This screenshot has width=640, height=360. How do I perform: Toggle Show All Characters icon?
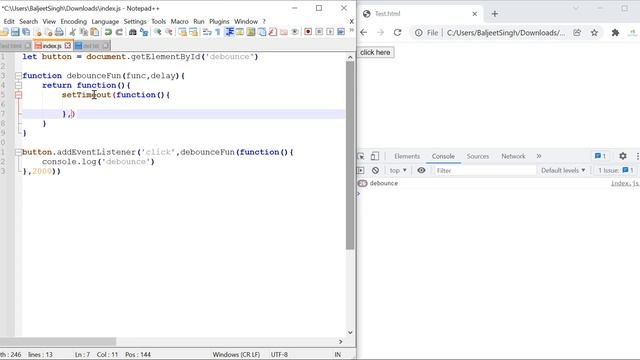pos(218,32)
